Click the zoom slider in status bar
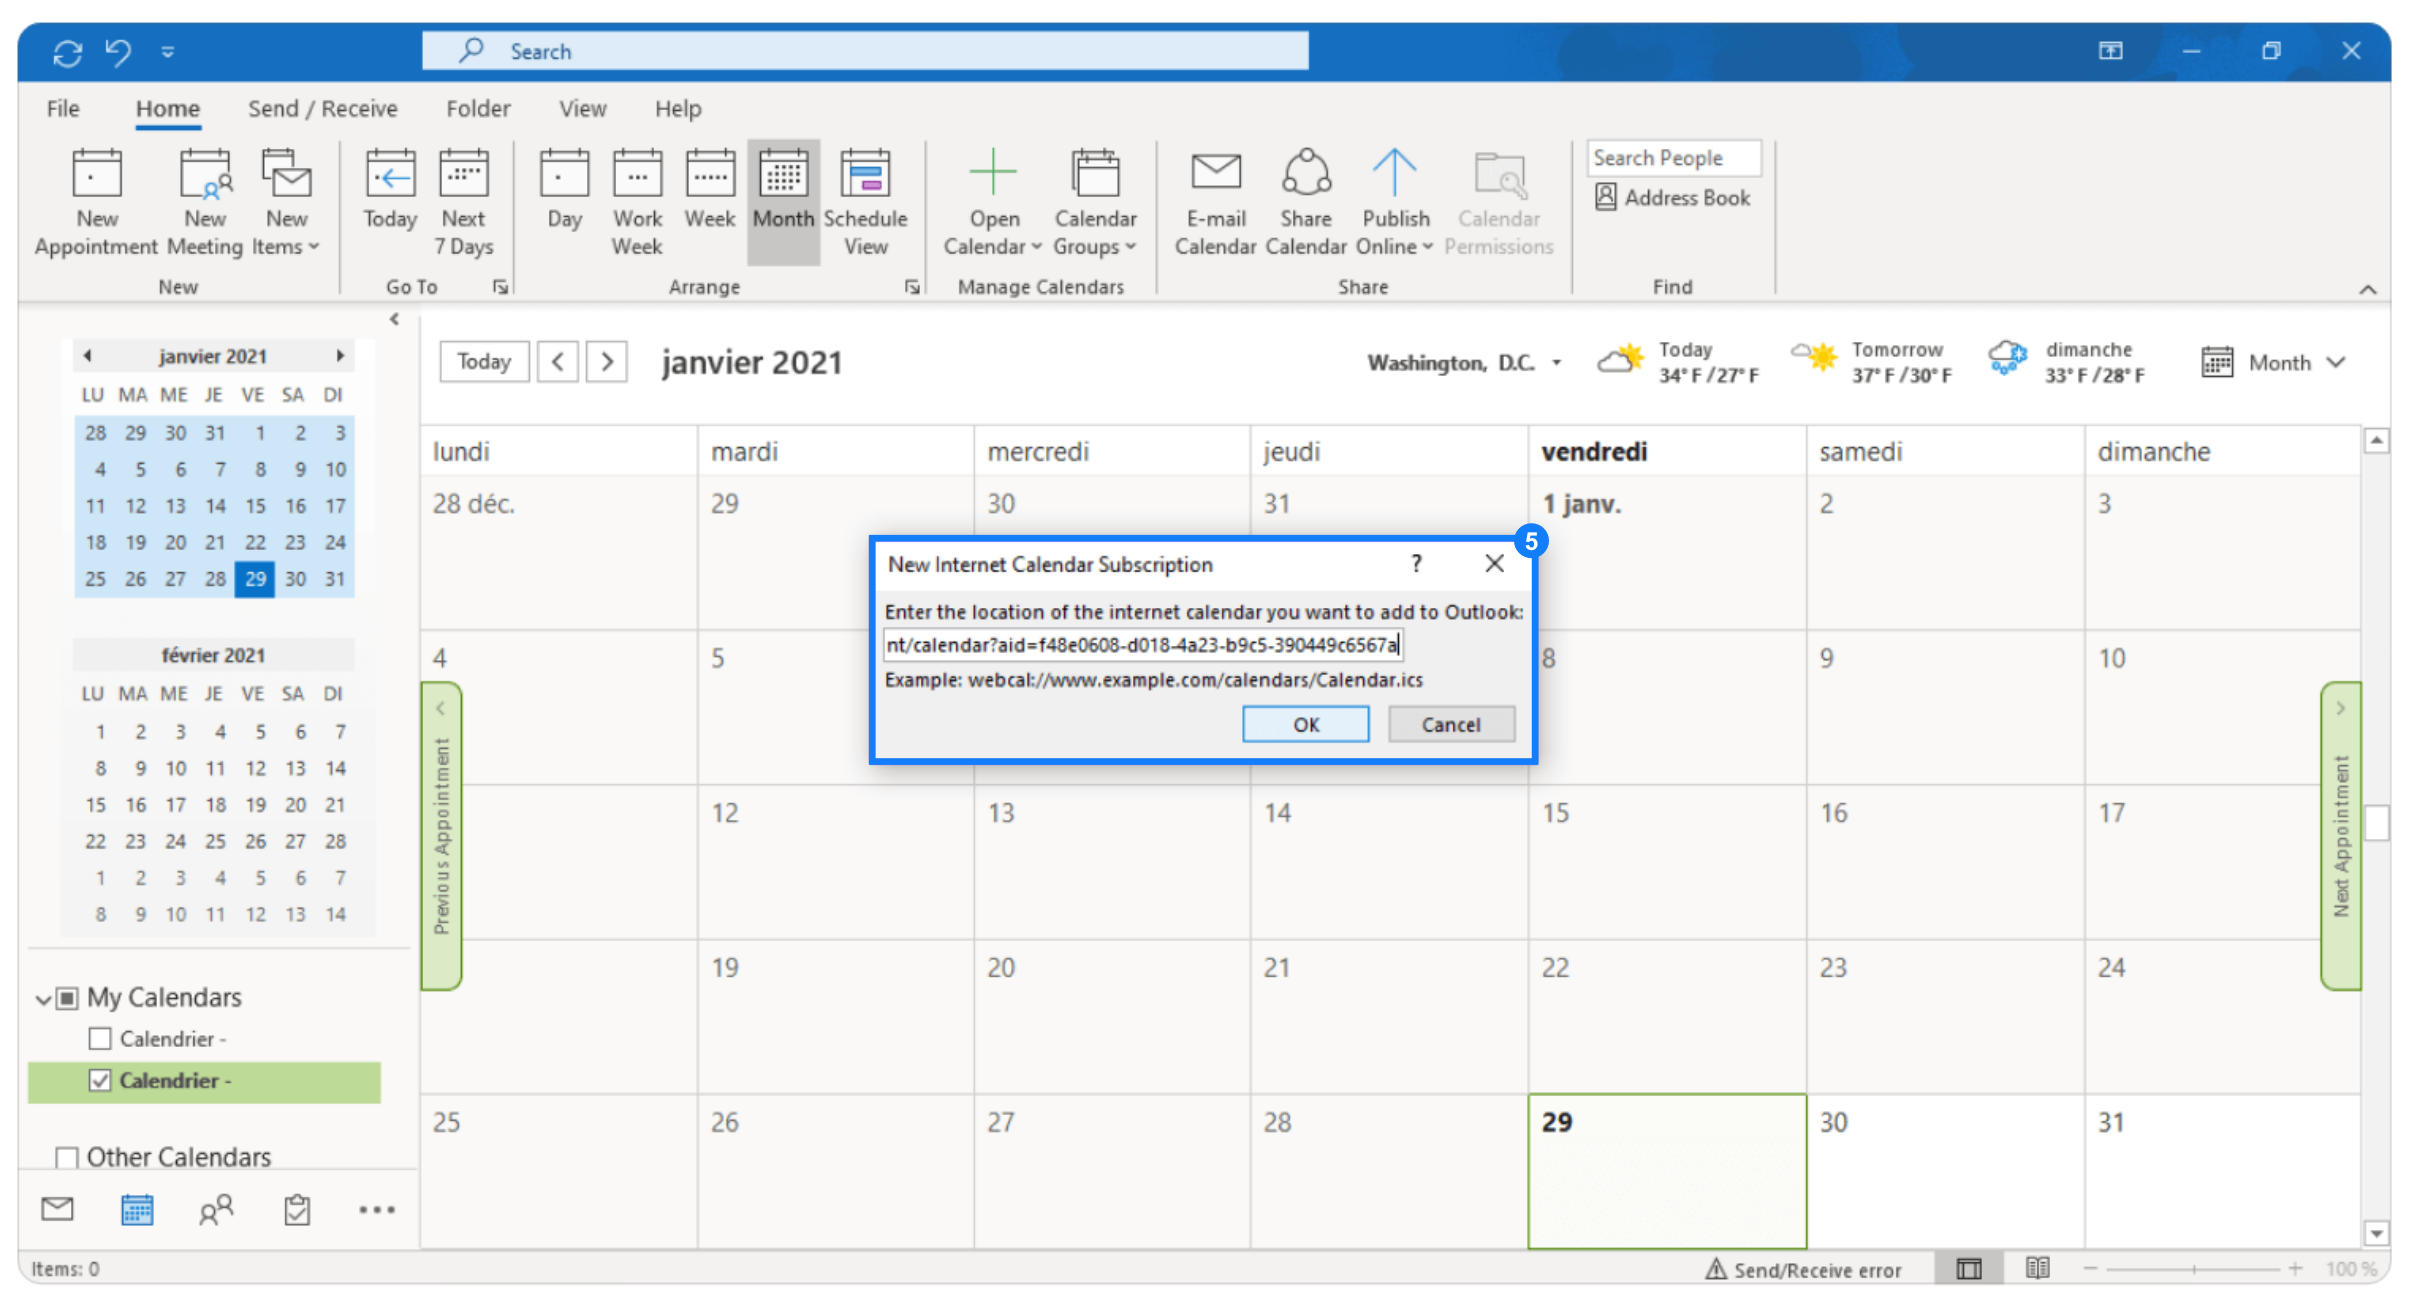This screenshot has width=2409, height=1305. (2194, 1269)
